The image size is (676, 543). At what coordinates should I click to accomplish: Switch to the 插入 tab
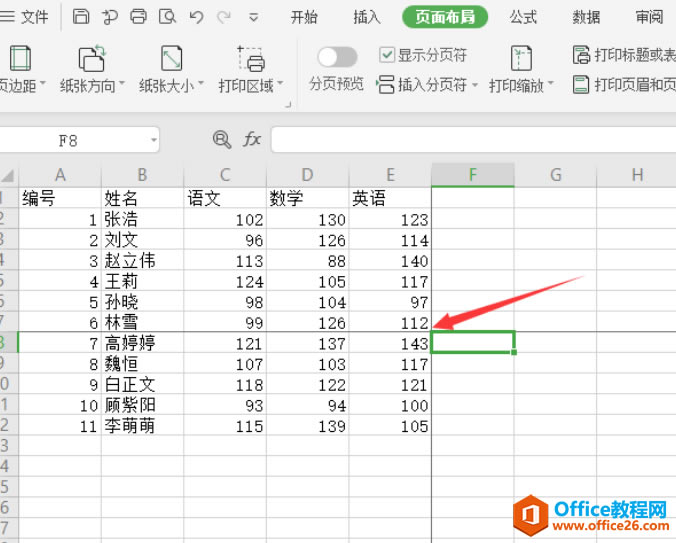[367, 17]
